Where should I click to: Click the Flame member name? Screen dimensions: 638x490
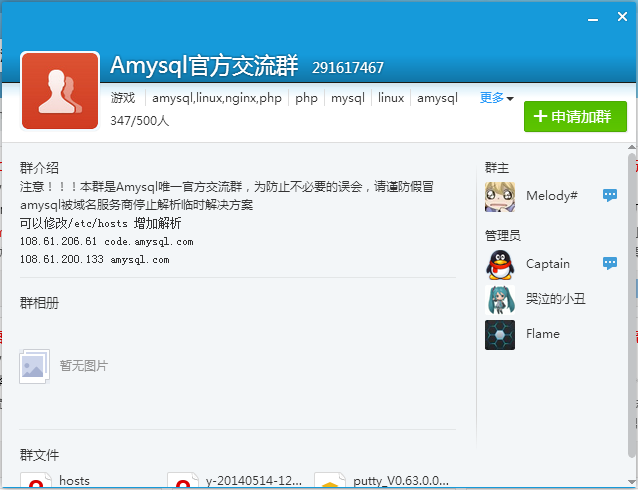tap(543, 334)
